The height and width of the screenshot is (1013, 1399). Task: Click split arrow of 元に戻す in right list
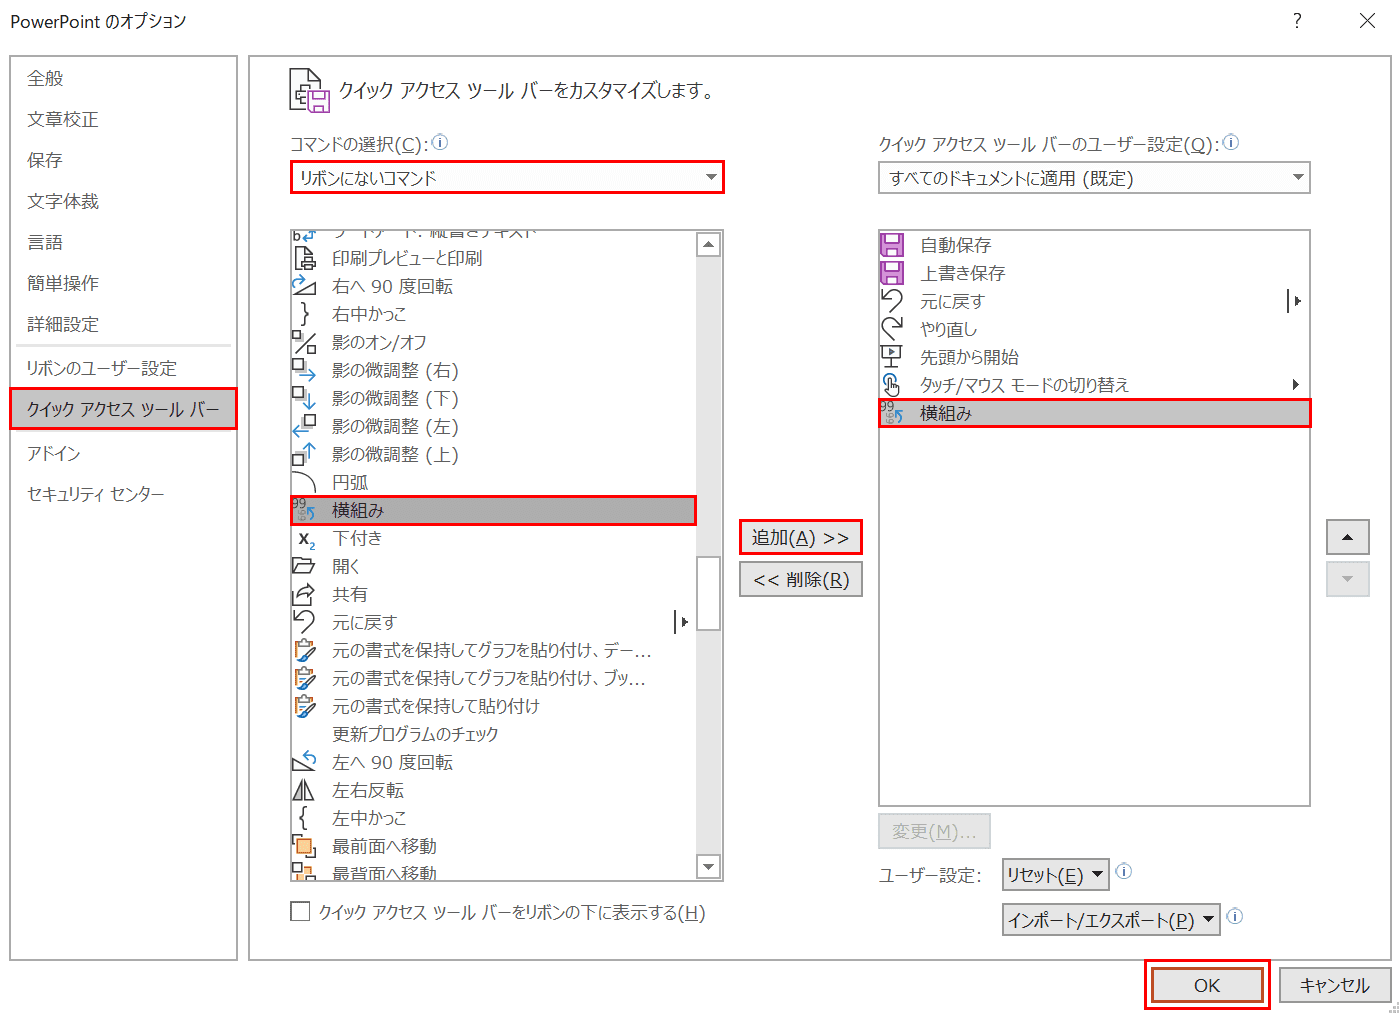pyautogui.click(x=1296, y=301)
